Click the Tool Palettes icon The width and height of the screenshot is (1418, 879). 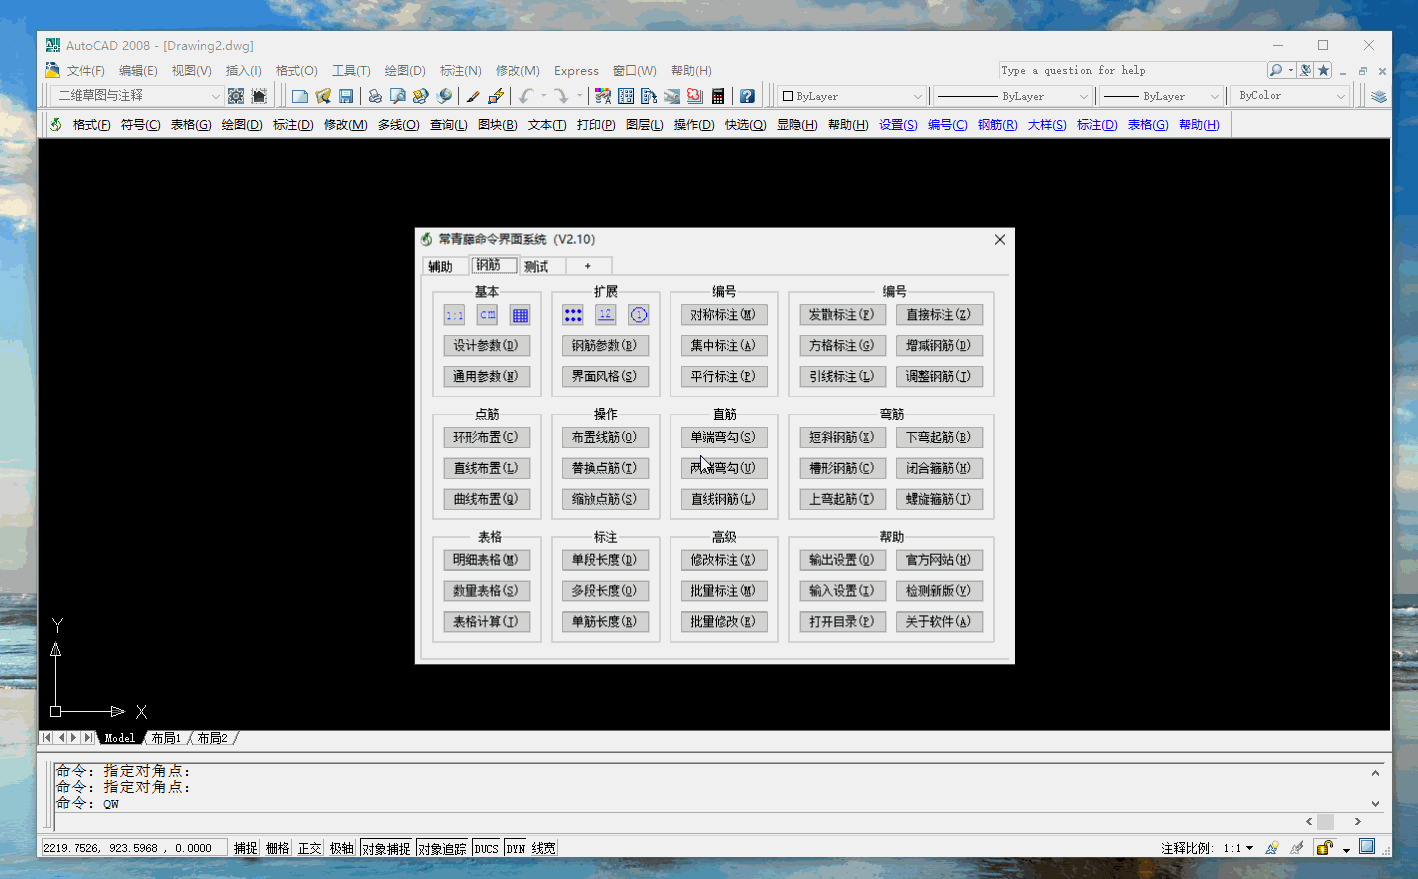point(649,96)
